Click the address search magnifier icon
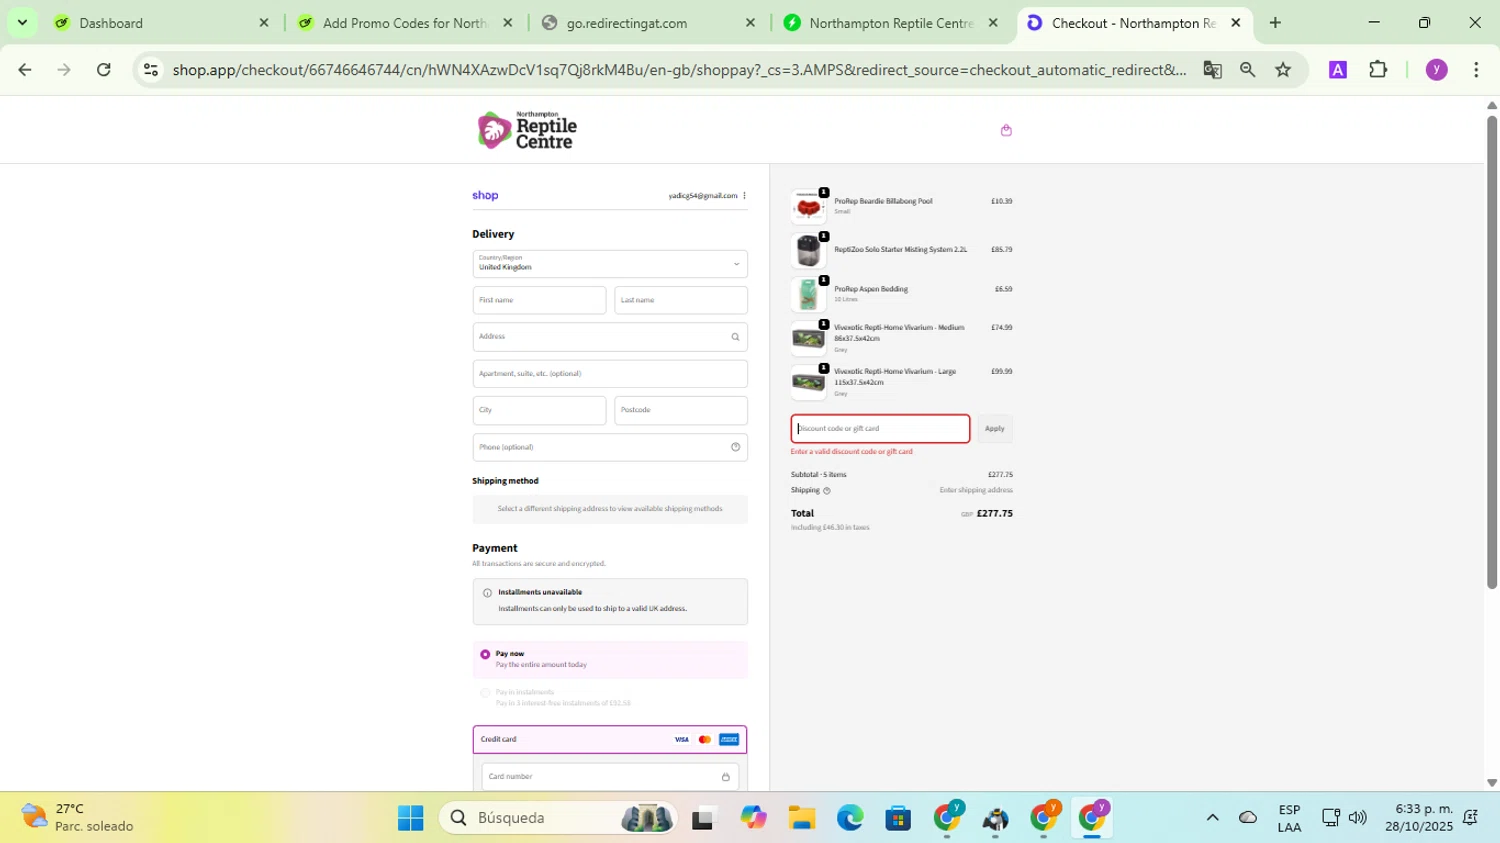The width and height of the screenshot is (1500, 843). click(x=735, y=337)
